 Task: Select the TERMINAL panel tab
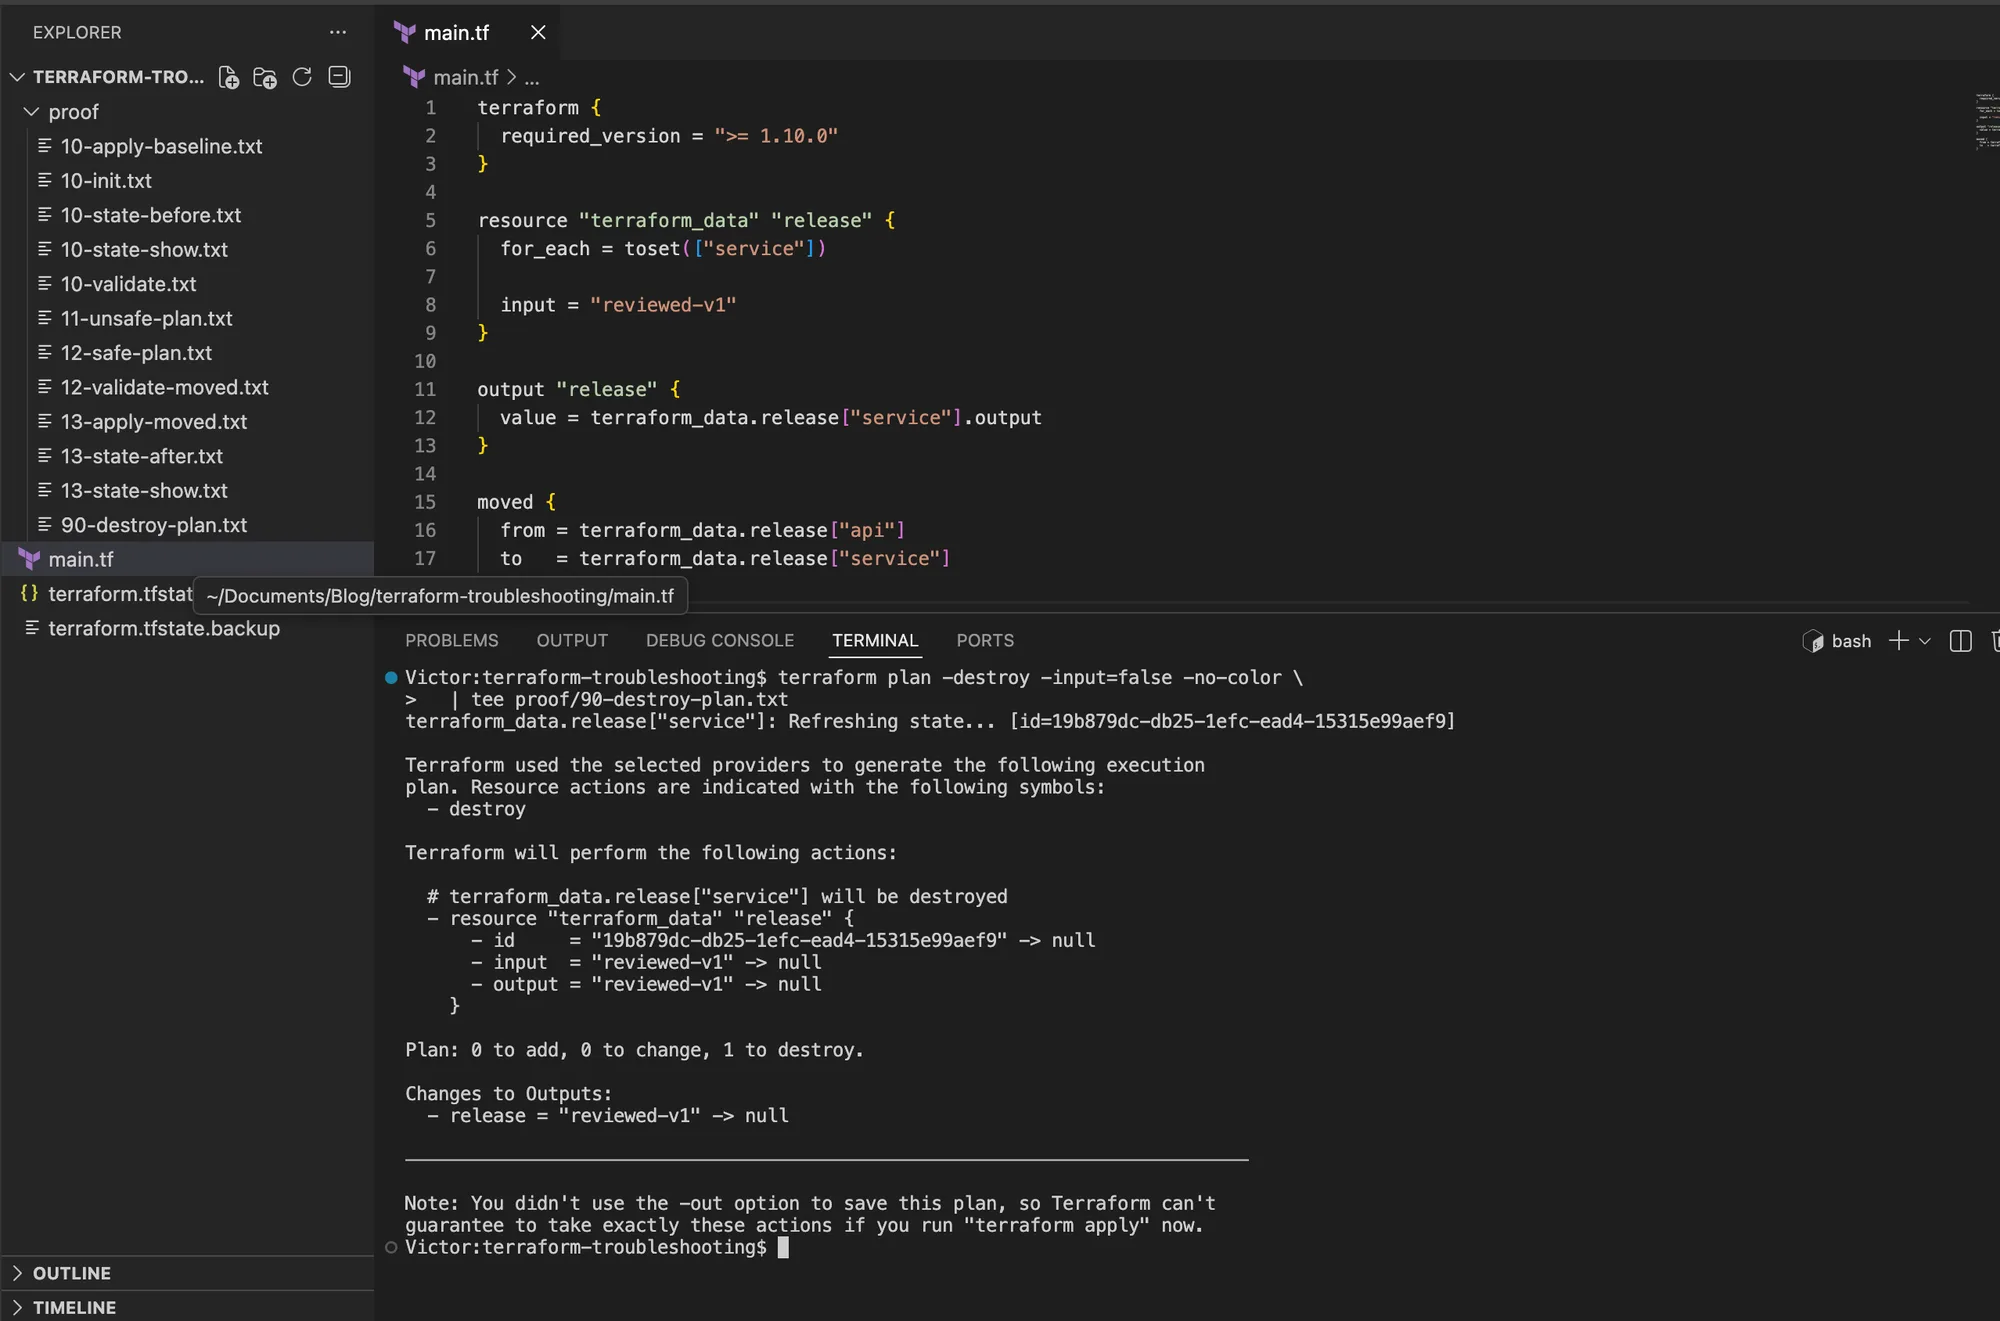(875, 640)
